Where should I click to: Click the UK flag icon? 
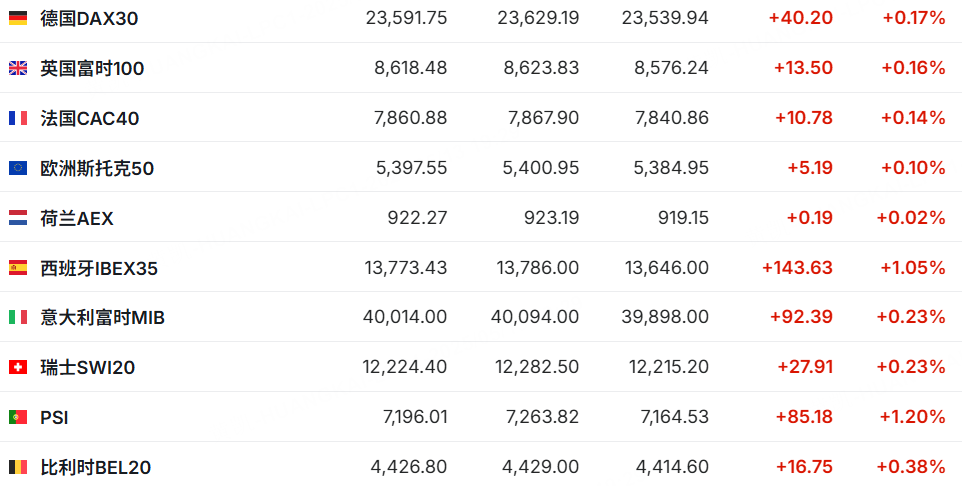18,68
